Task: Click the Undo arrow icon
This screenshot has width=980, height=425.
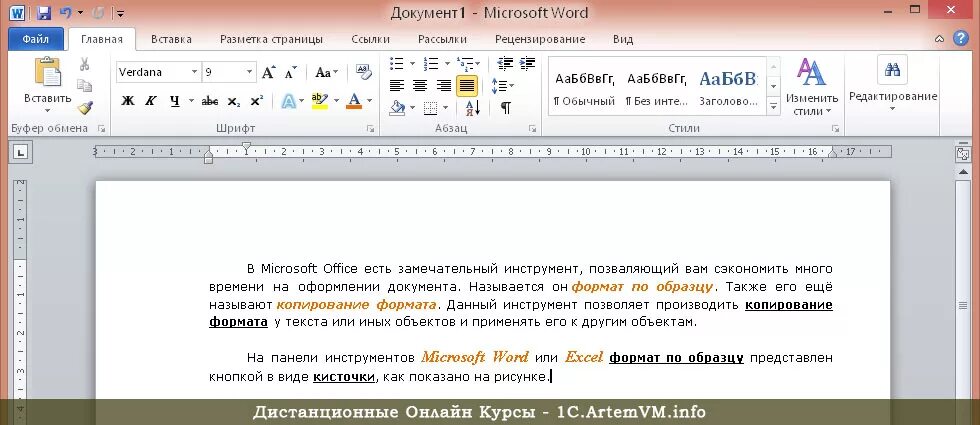Action: (x=66, y=12)
